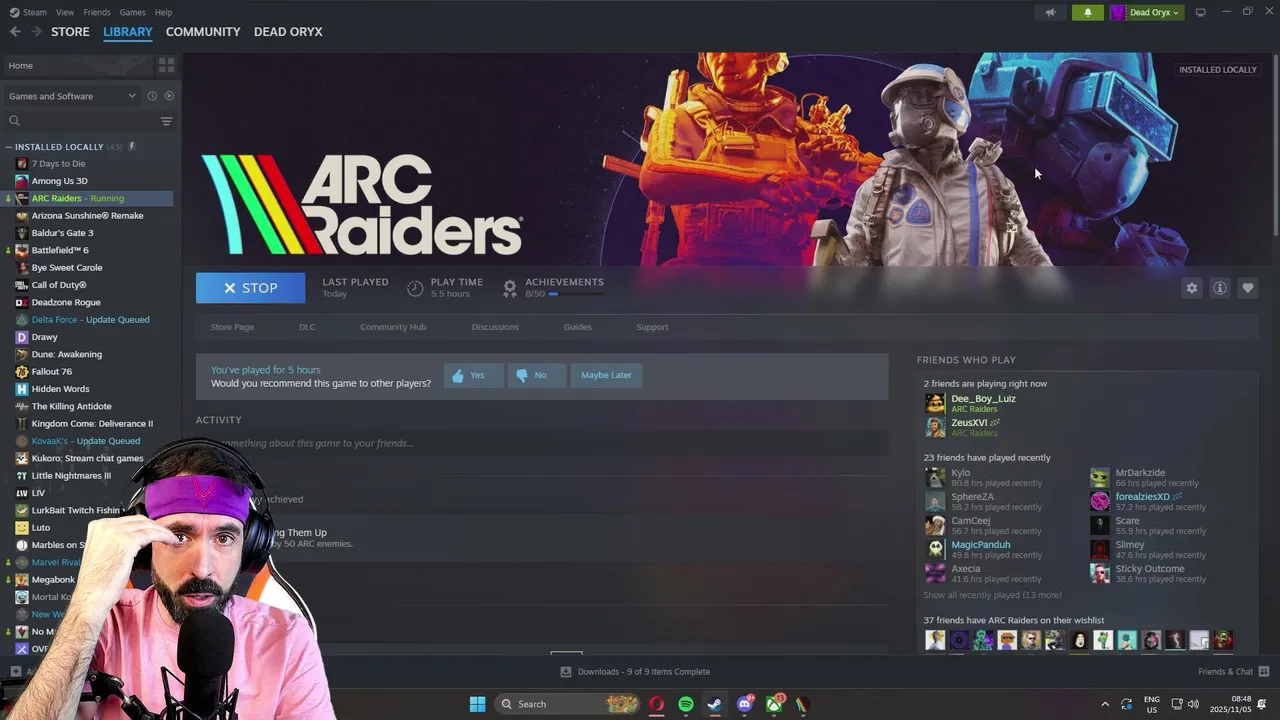The height and width of the screenshot is (720, 1280).
Task: Open Opera browser from the taskbar
Action: point(656,704)
